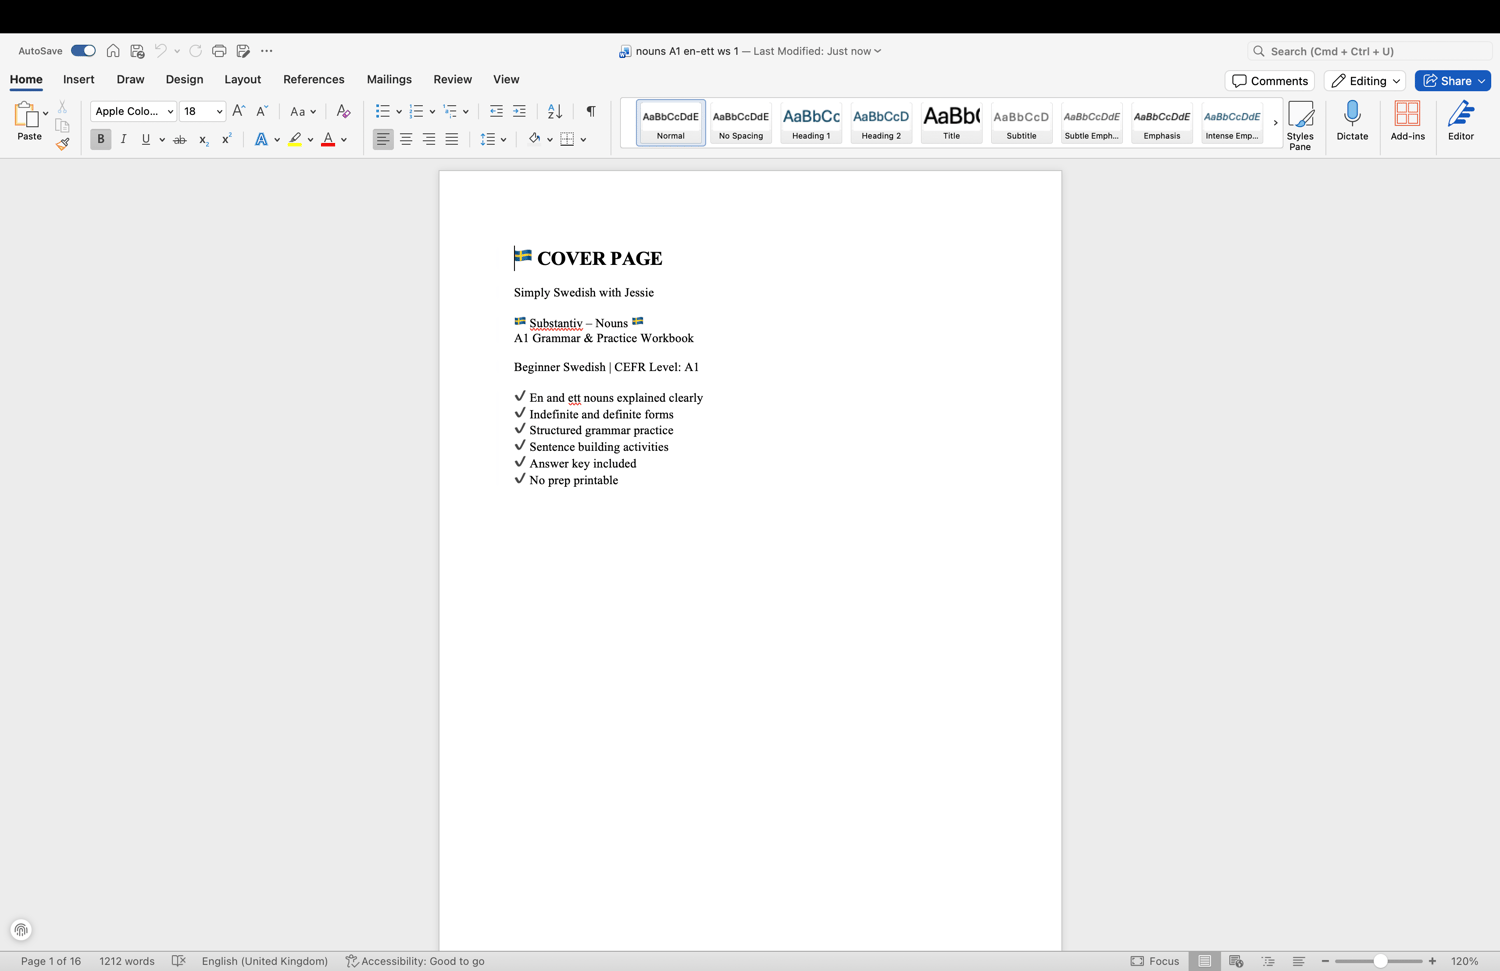This screenshot has width=1500, height=971.
Task: Open the font name combo box
Action: [133, 111]
